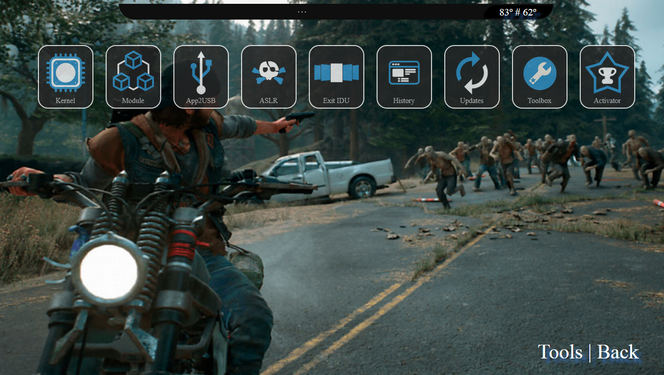This screenshot has width=664, height=375.
Task: Open the History window icon
Action: coord(404,77)
